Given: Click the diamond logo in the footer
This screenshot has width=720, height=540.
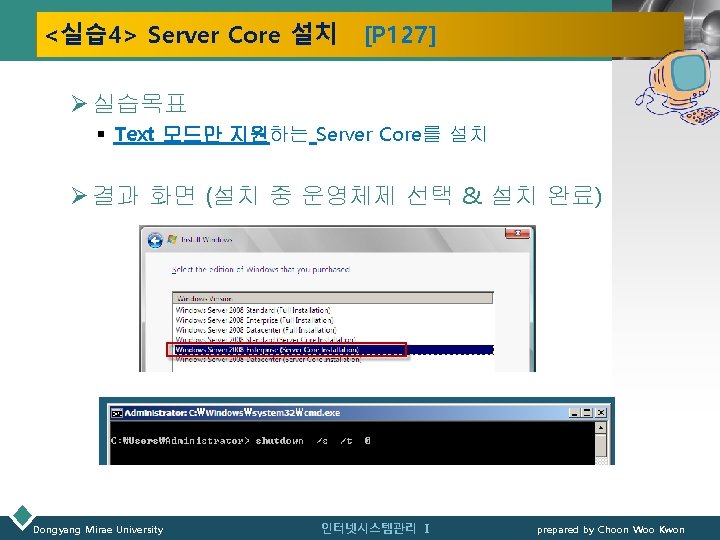Looking at the screenshot, I should coord(22,516).
